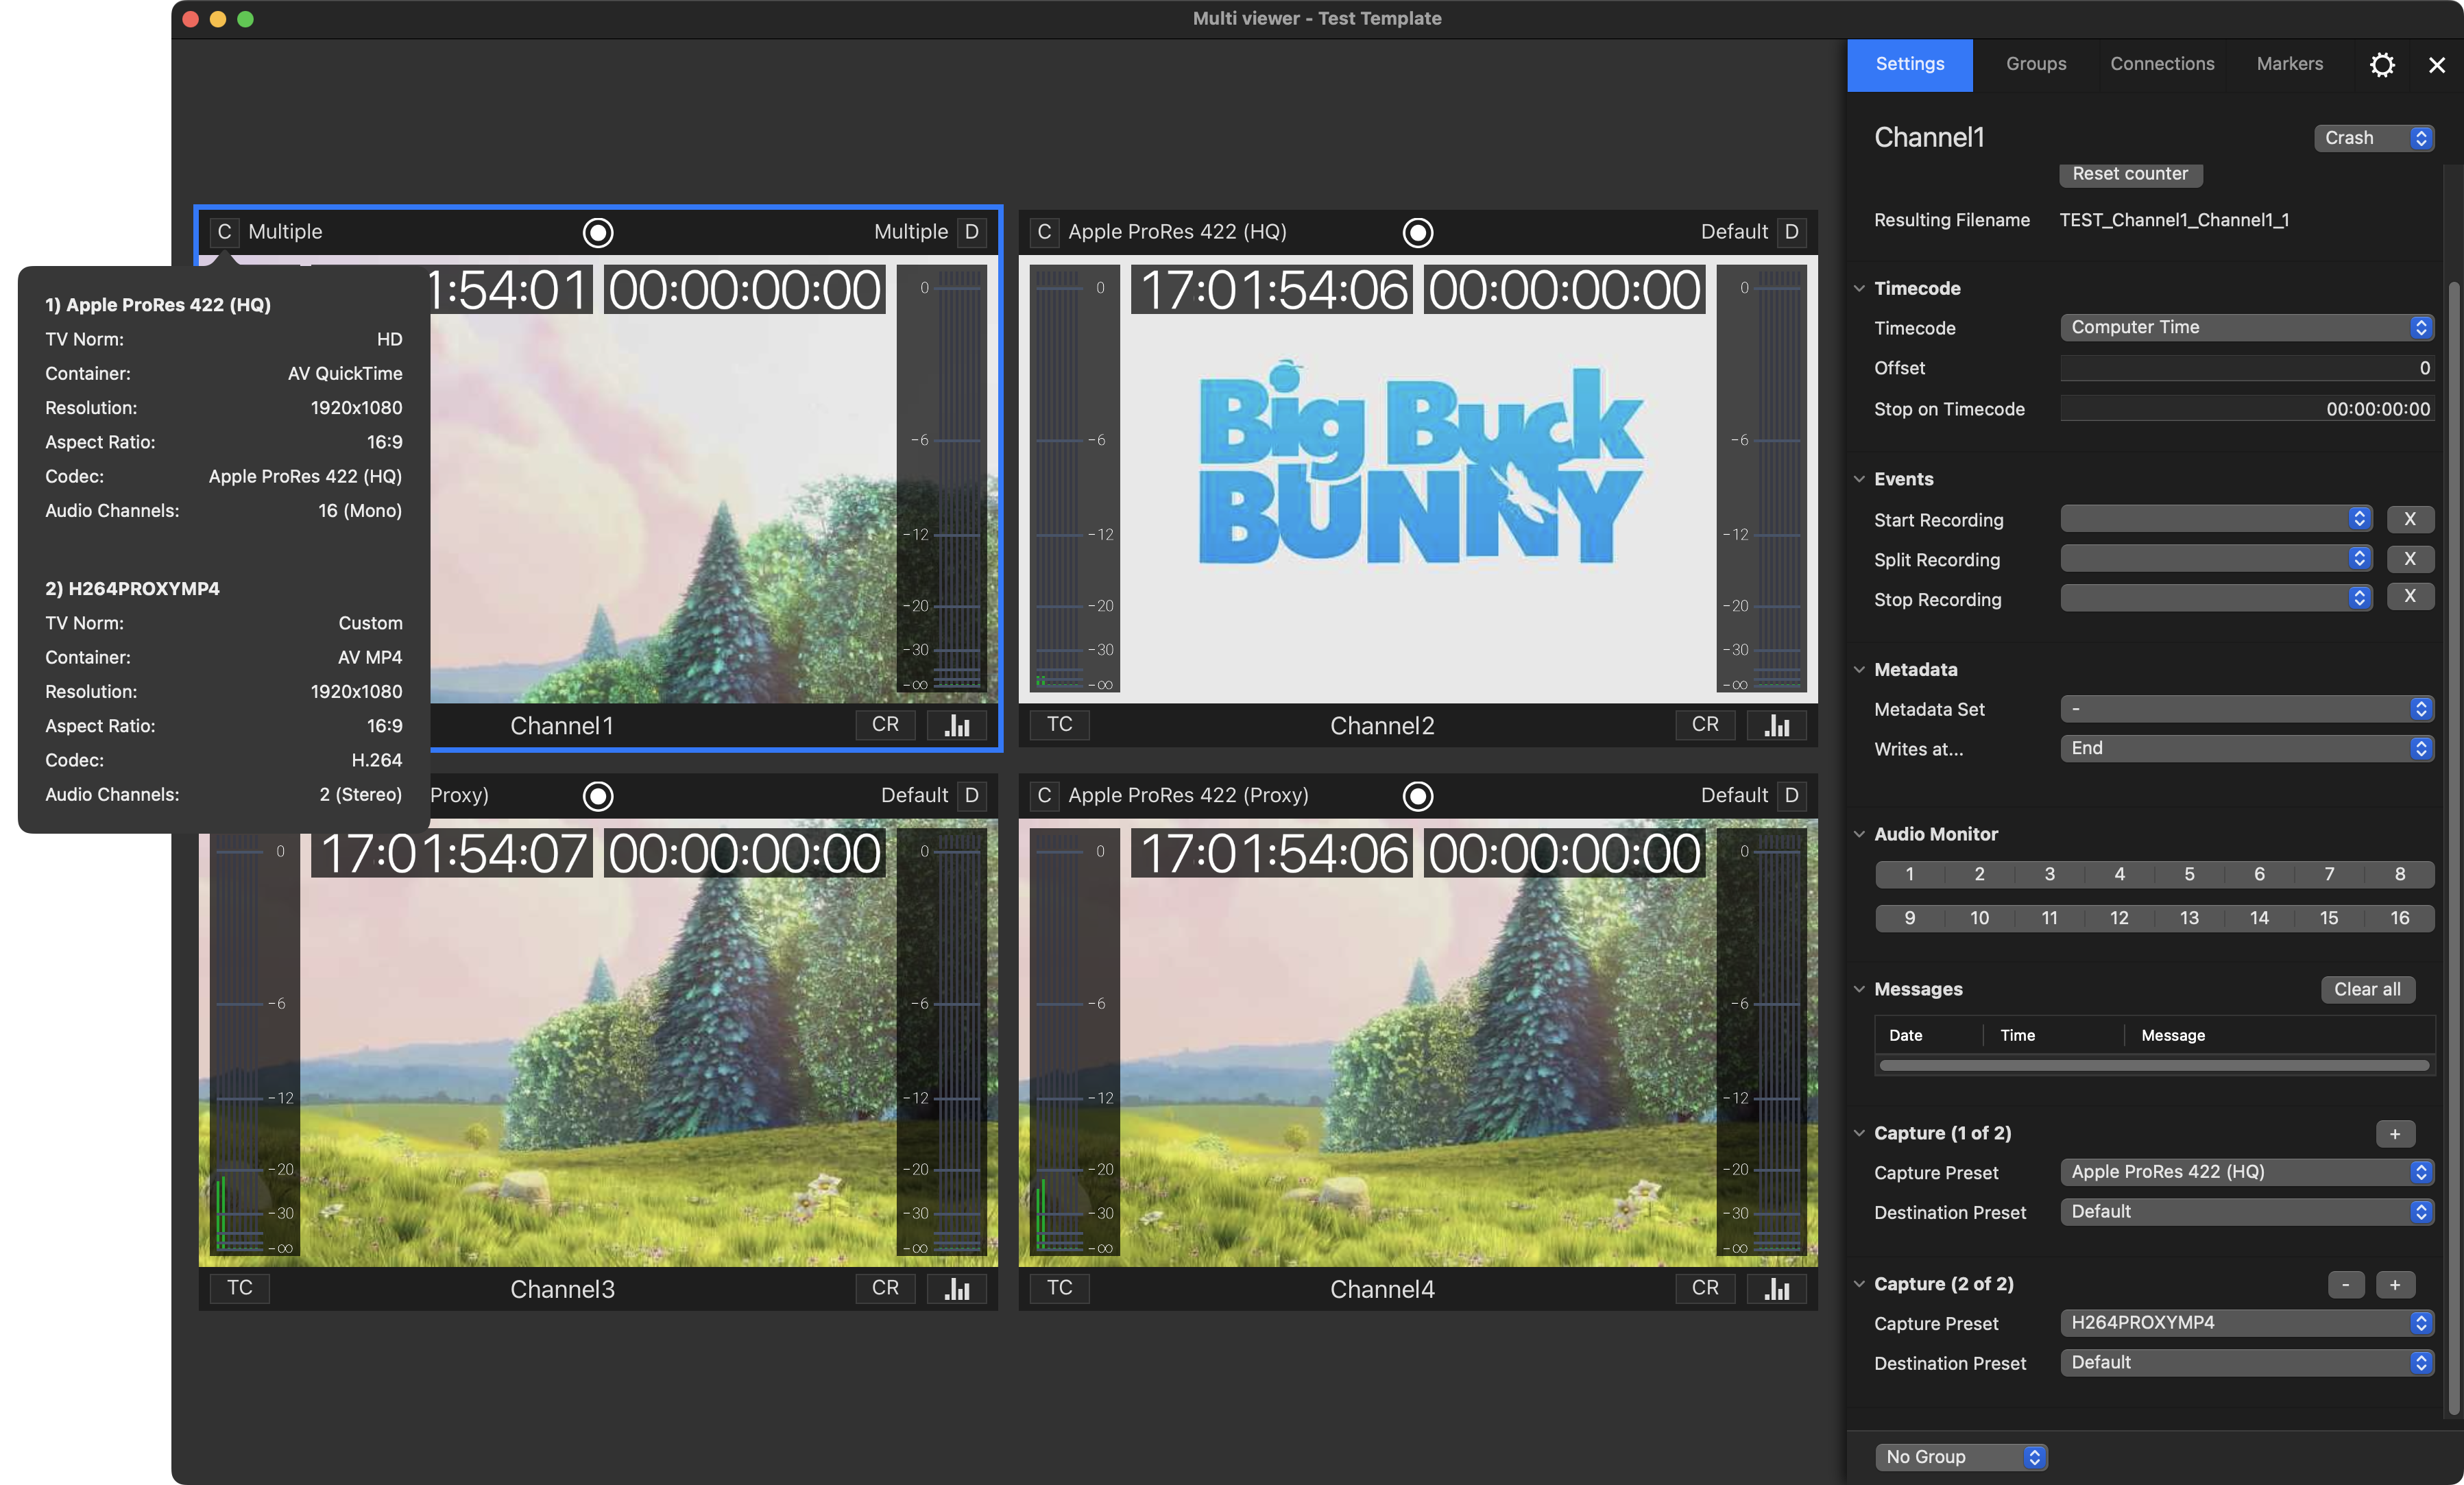Open the Split Recording event dropdown
2464x1485 pixels.
point(2216,559)
